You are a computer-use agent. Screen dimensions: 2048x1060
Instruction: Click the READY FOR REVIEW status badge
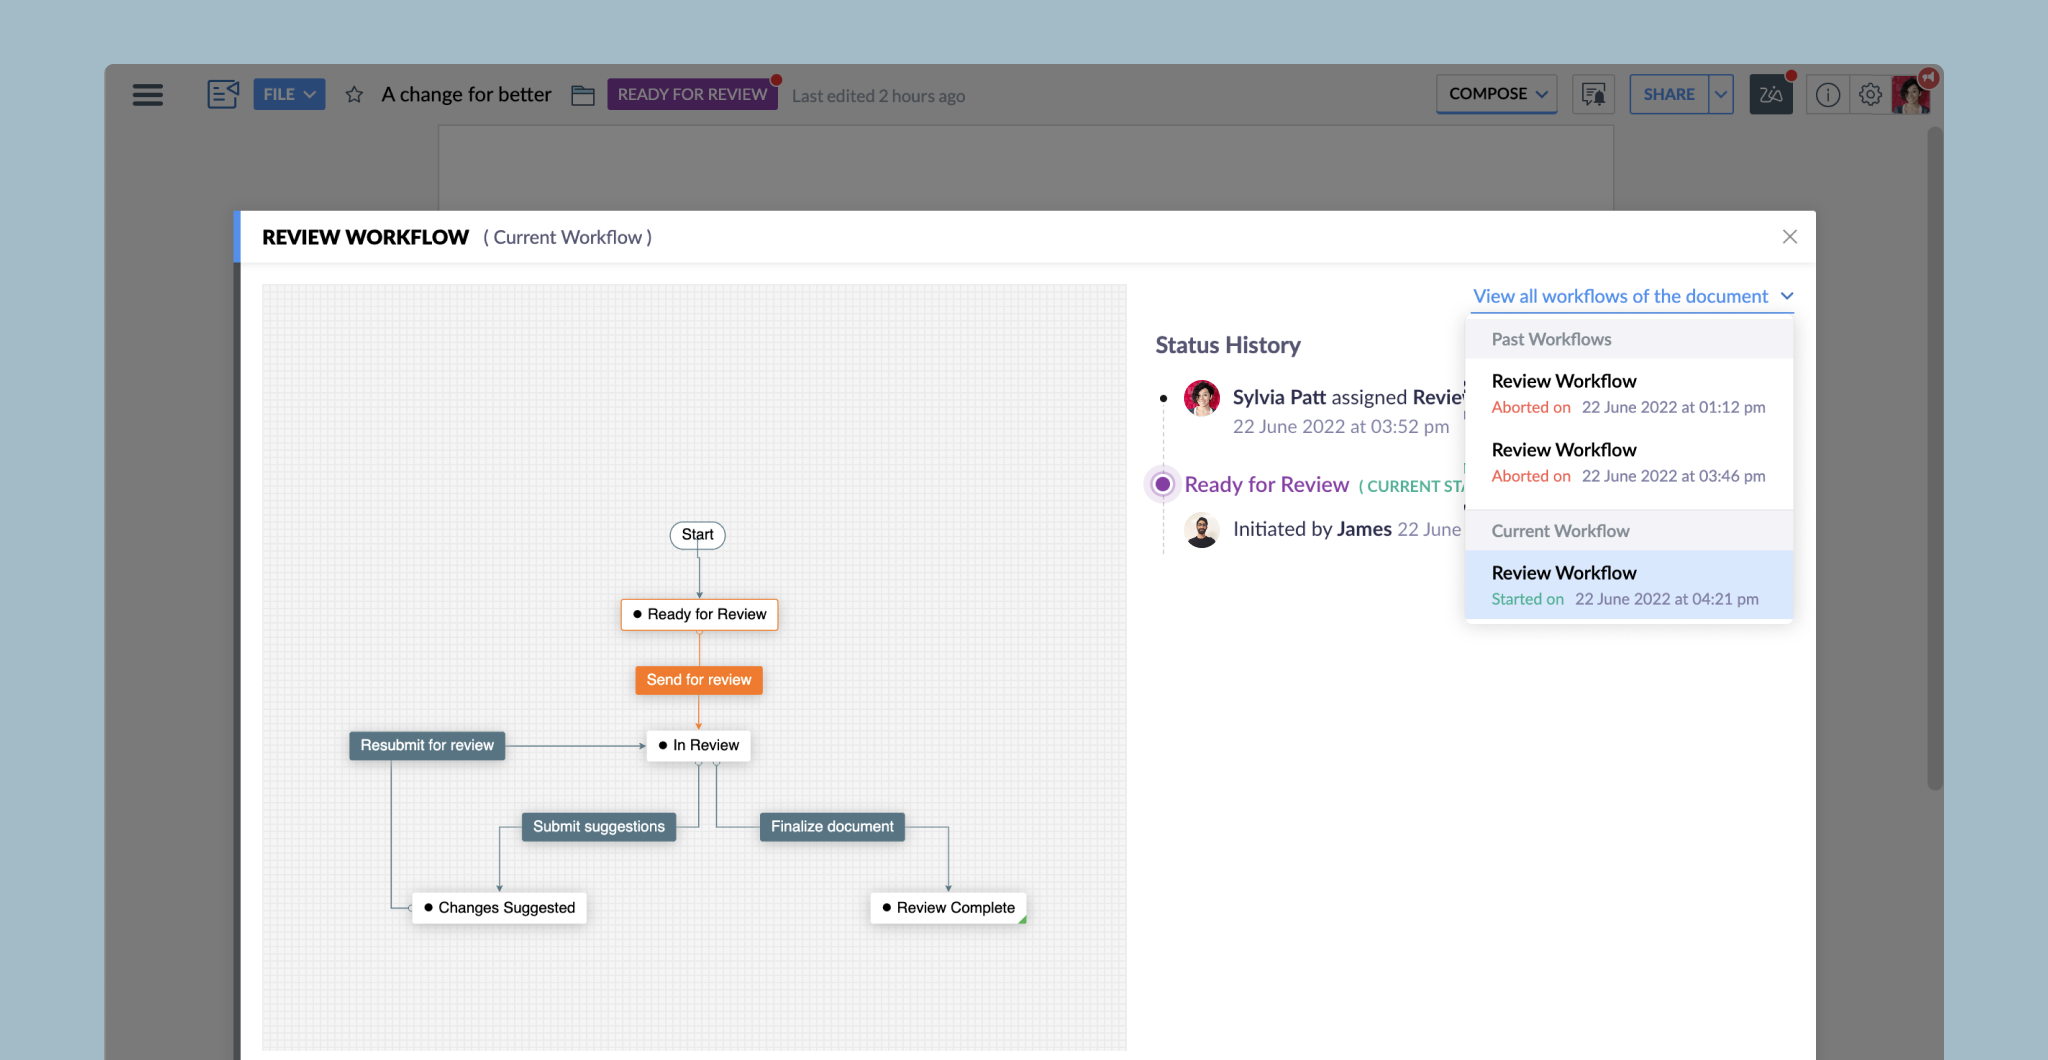692,93
